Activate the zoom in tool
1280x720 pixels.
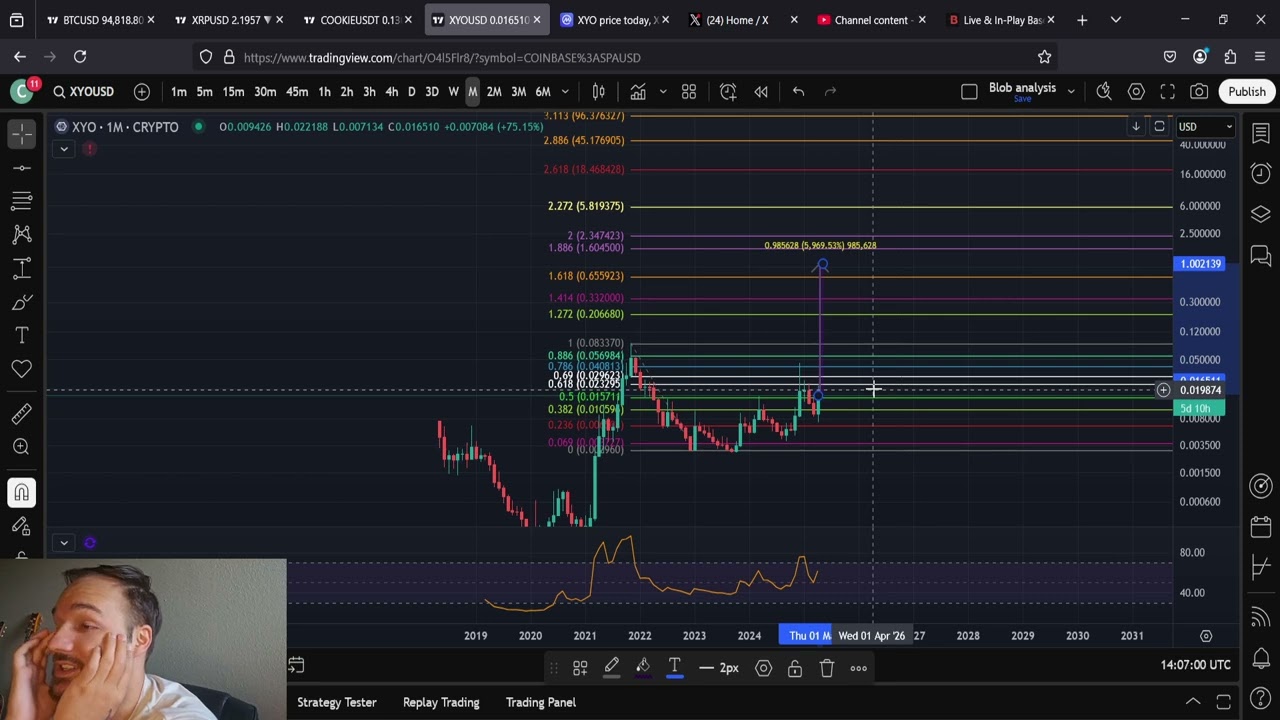tap(22, 447)
